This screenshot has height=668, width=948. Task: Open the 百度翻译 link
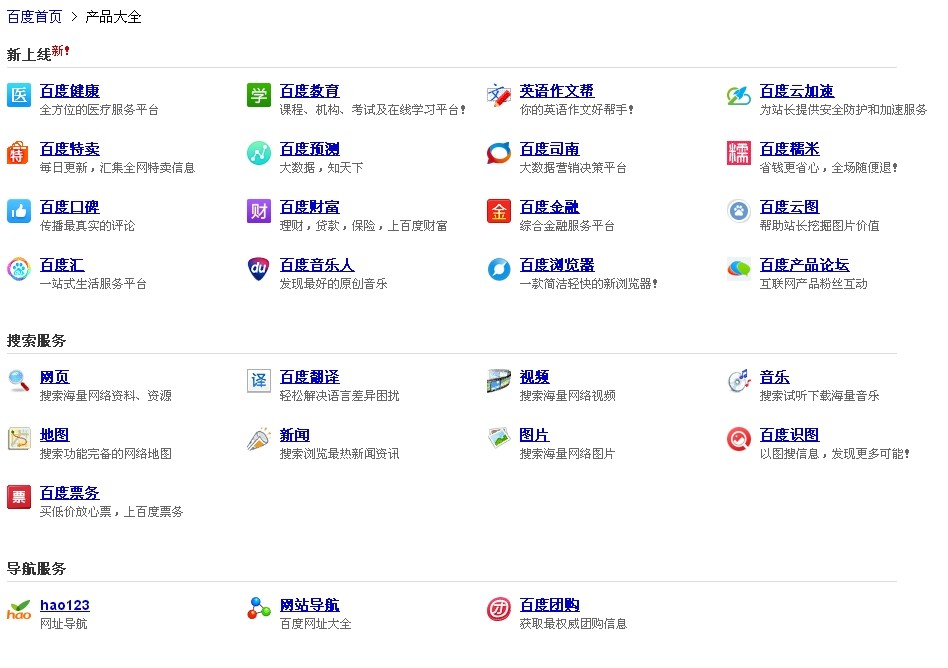pos(310,377)
